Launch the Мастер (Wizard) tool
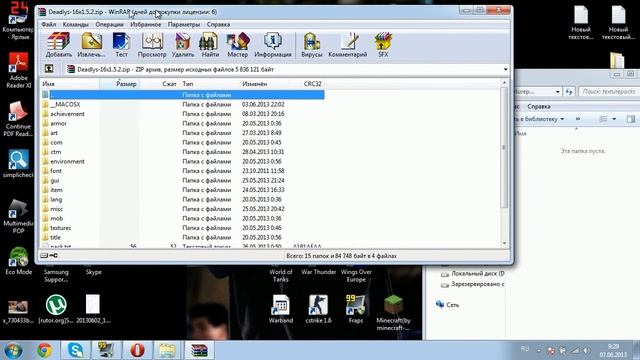The image size is (640, 360). pyautogui.click(x=238, y=44)
